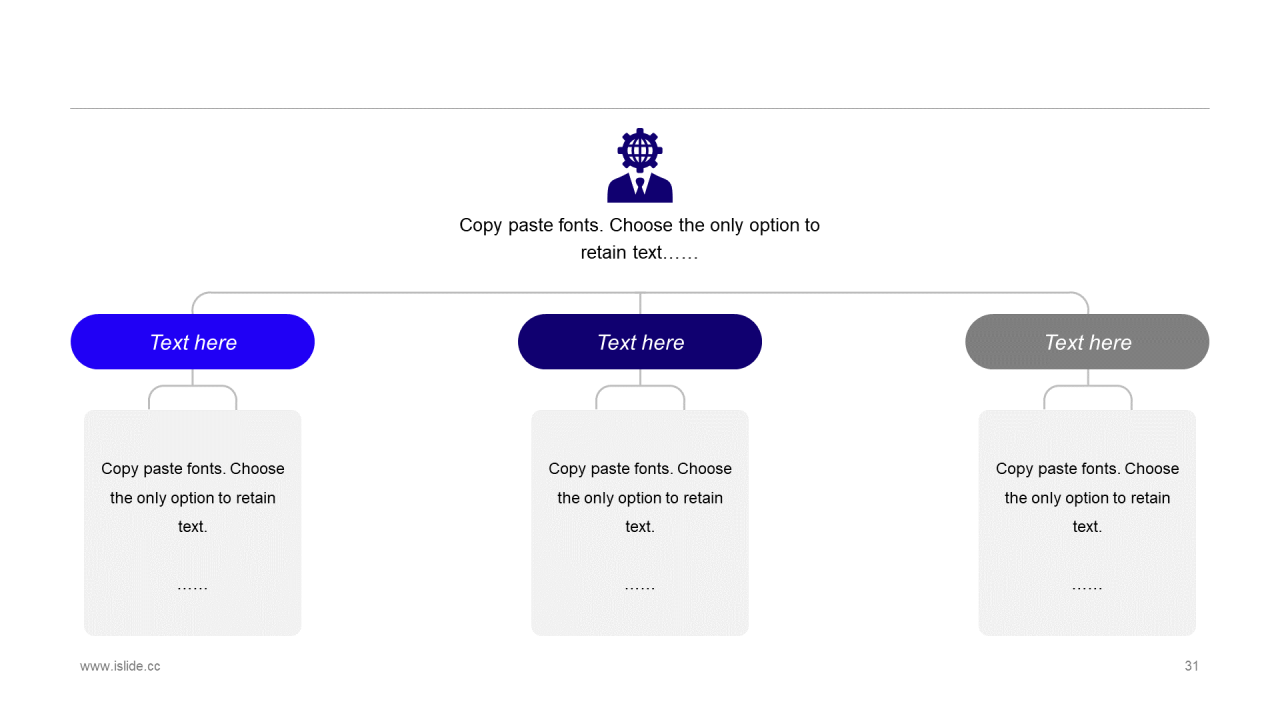Select the bracket connector under navy pill
Viewport: 1280px width, 720px height.
[x=640, y=390]
